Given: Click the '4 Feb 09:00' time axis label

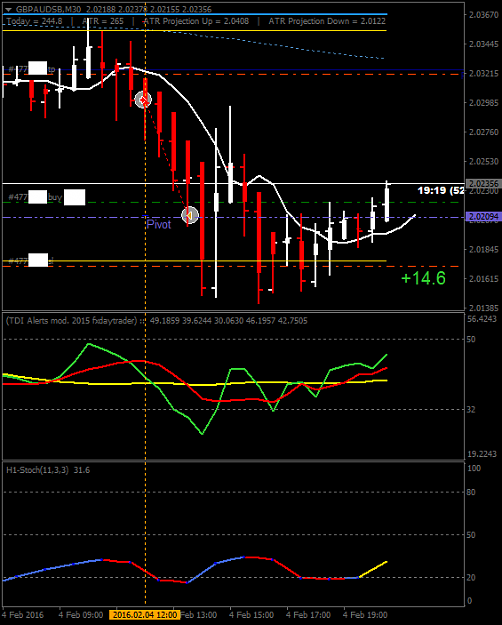Looking at the screenshot, I should point(81,615).
